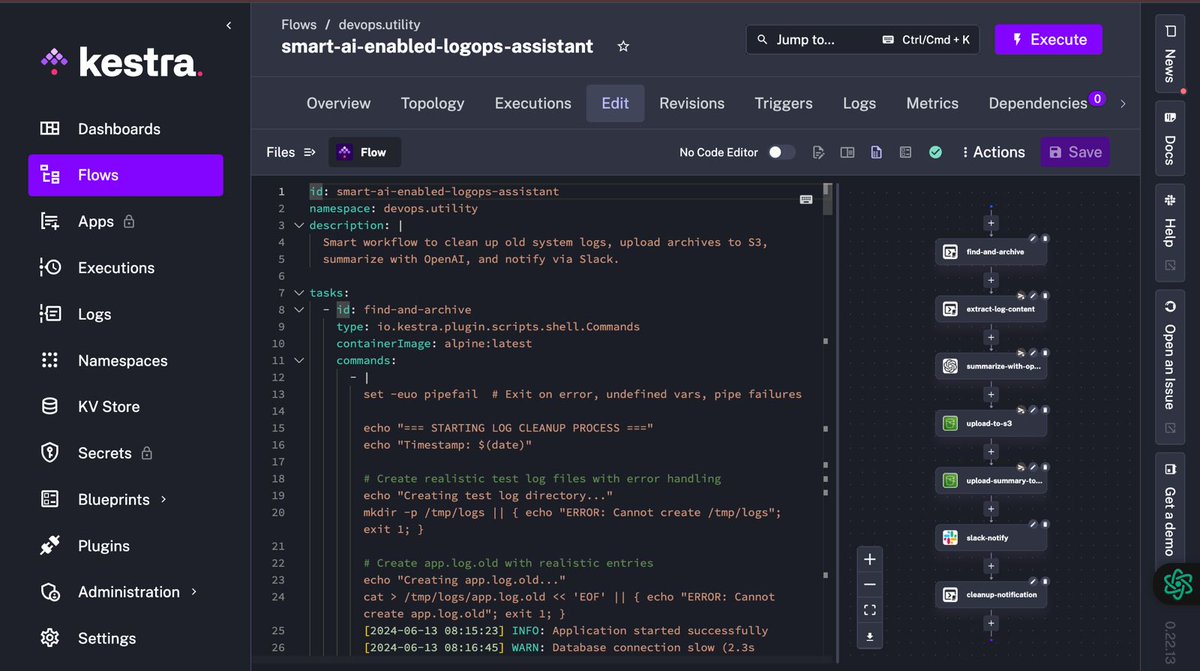Collapse the tasks block on line 7
Viewport: 1200px width, 671px height.
coord(298,293)
